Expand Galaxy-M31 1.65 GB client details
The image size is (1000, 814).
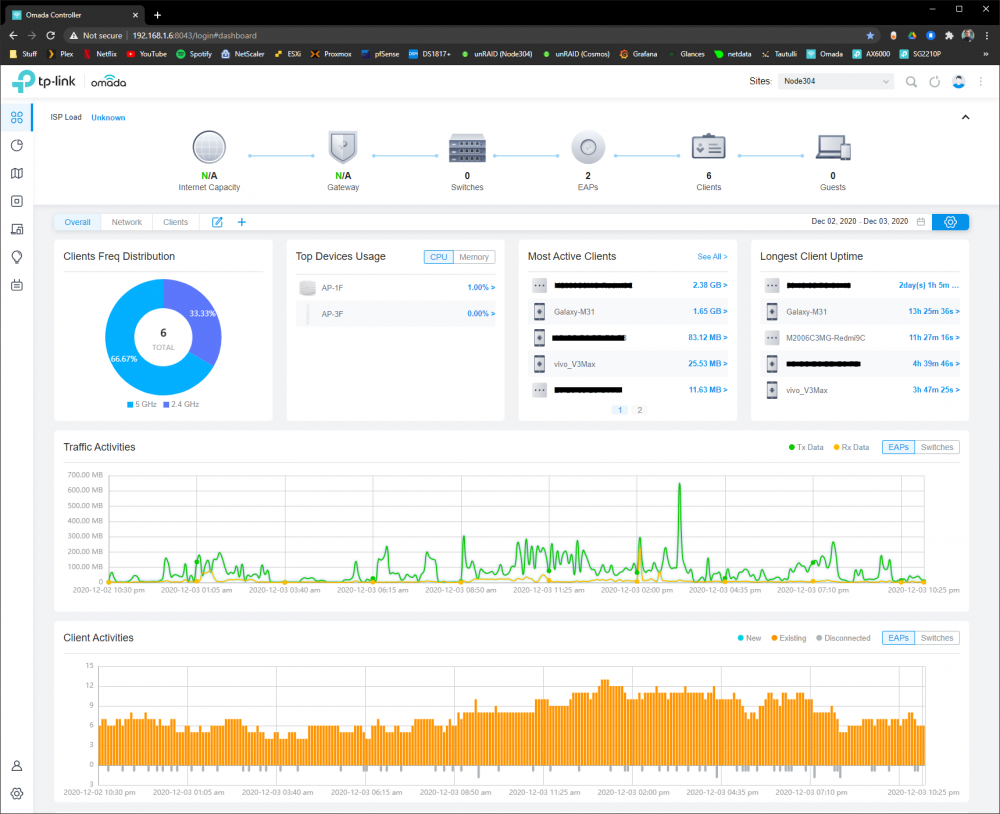[x=710, y=311]
